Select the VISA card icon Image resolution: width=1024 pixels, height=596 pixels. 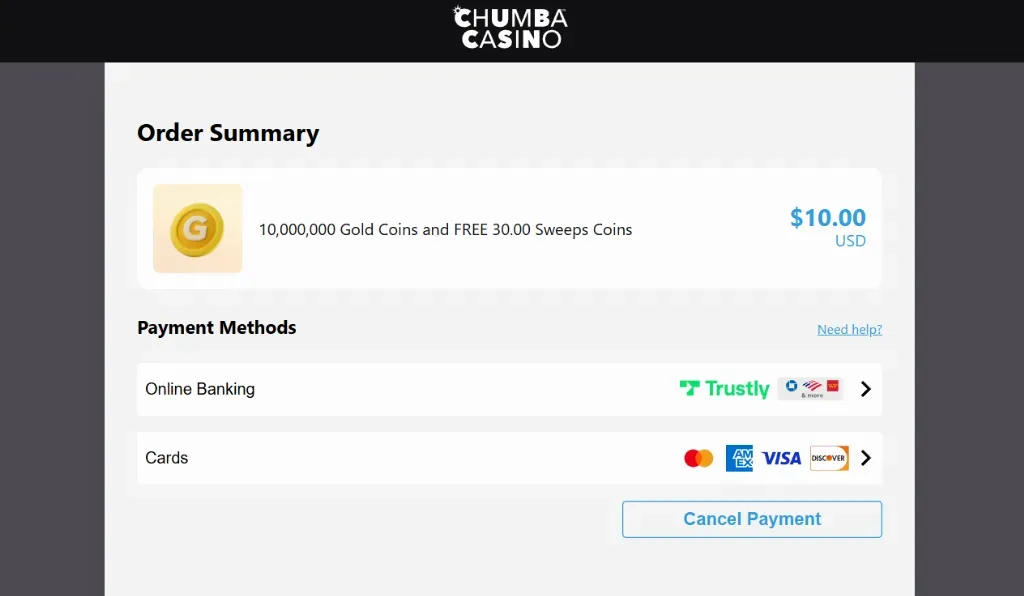click(x=781, y=457)
